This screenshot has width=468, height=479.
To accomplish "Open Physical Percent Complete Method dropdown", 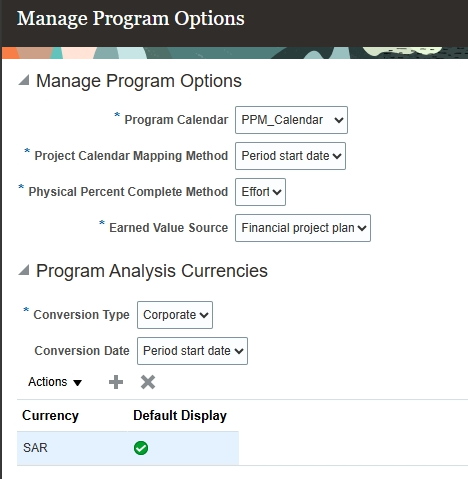I will pyautogui.click(x=260, y=192).
